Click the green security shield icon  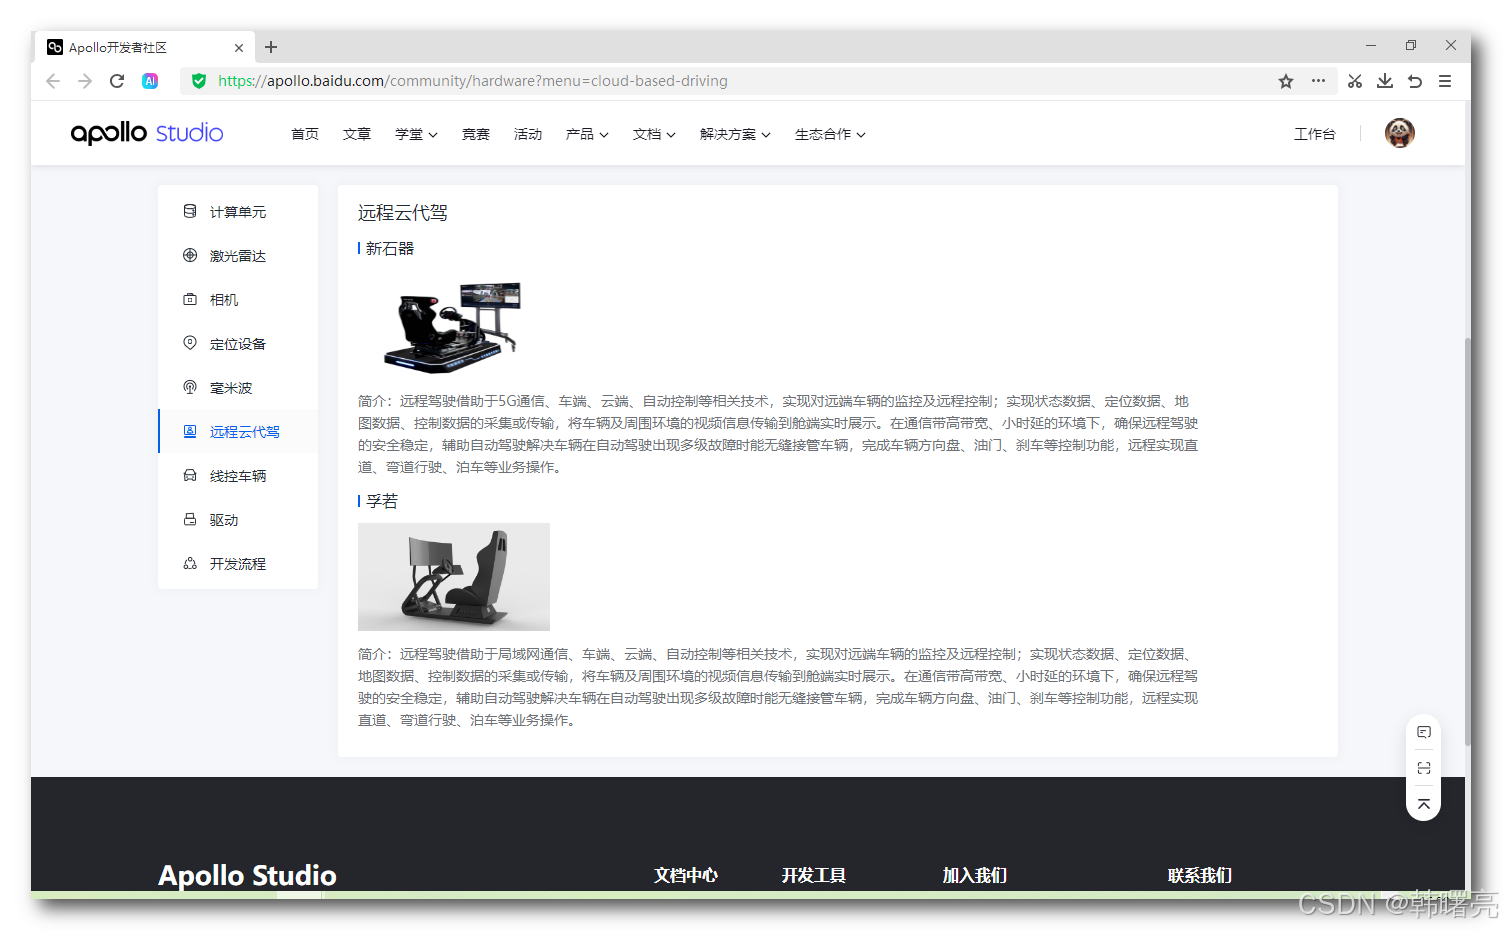199,81
